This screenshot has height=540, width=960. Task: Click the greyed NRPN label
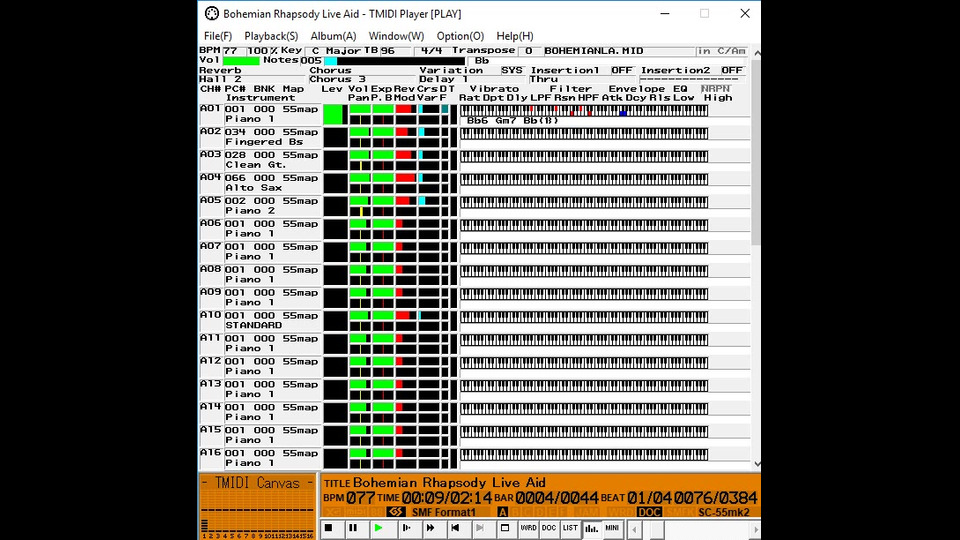coord(716,89)
